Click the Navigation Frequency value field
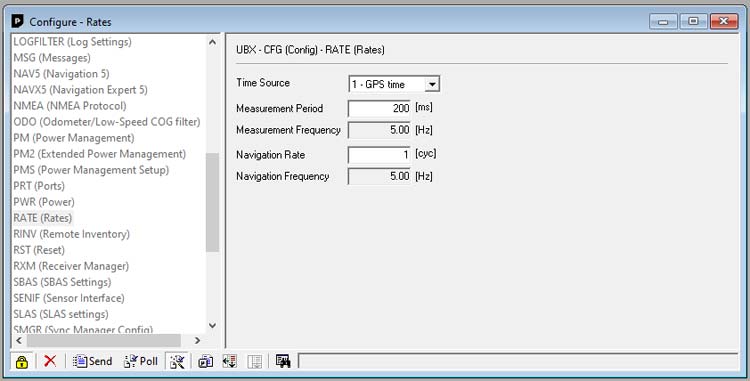Screen dimensions: 750x381 click(379, 176)
